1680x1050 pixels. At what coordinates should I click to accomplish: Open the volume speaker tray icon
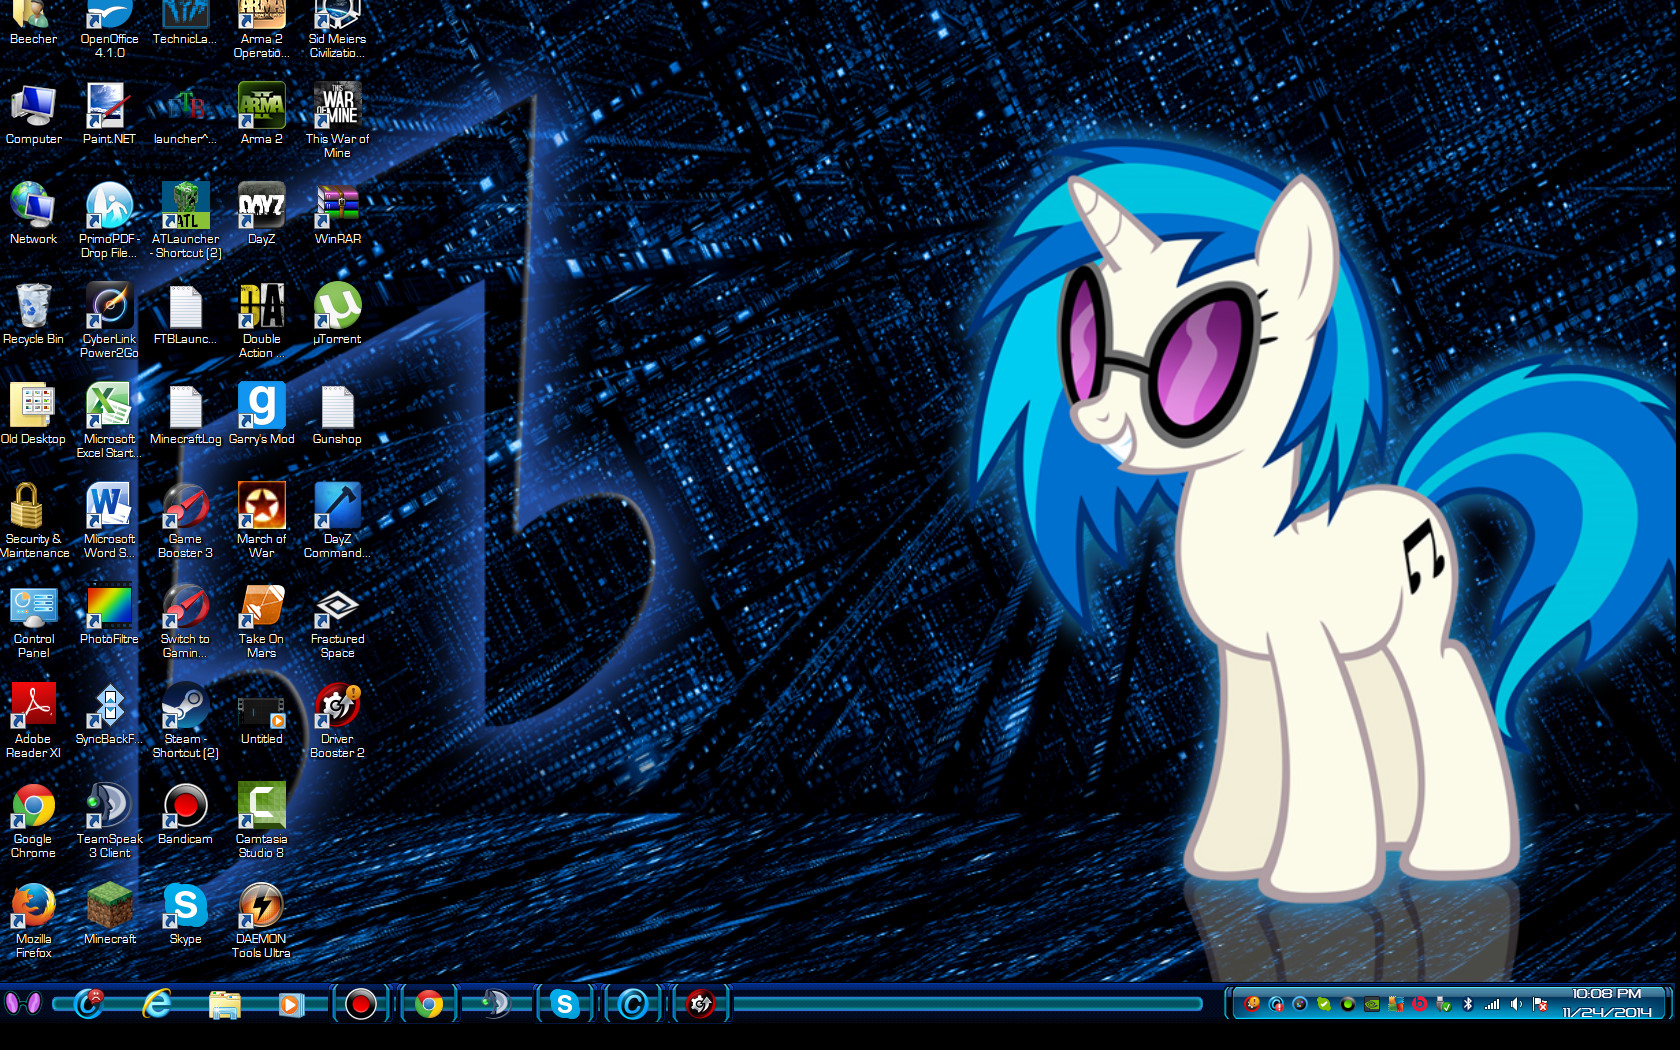tap(1516, 1004)
